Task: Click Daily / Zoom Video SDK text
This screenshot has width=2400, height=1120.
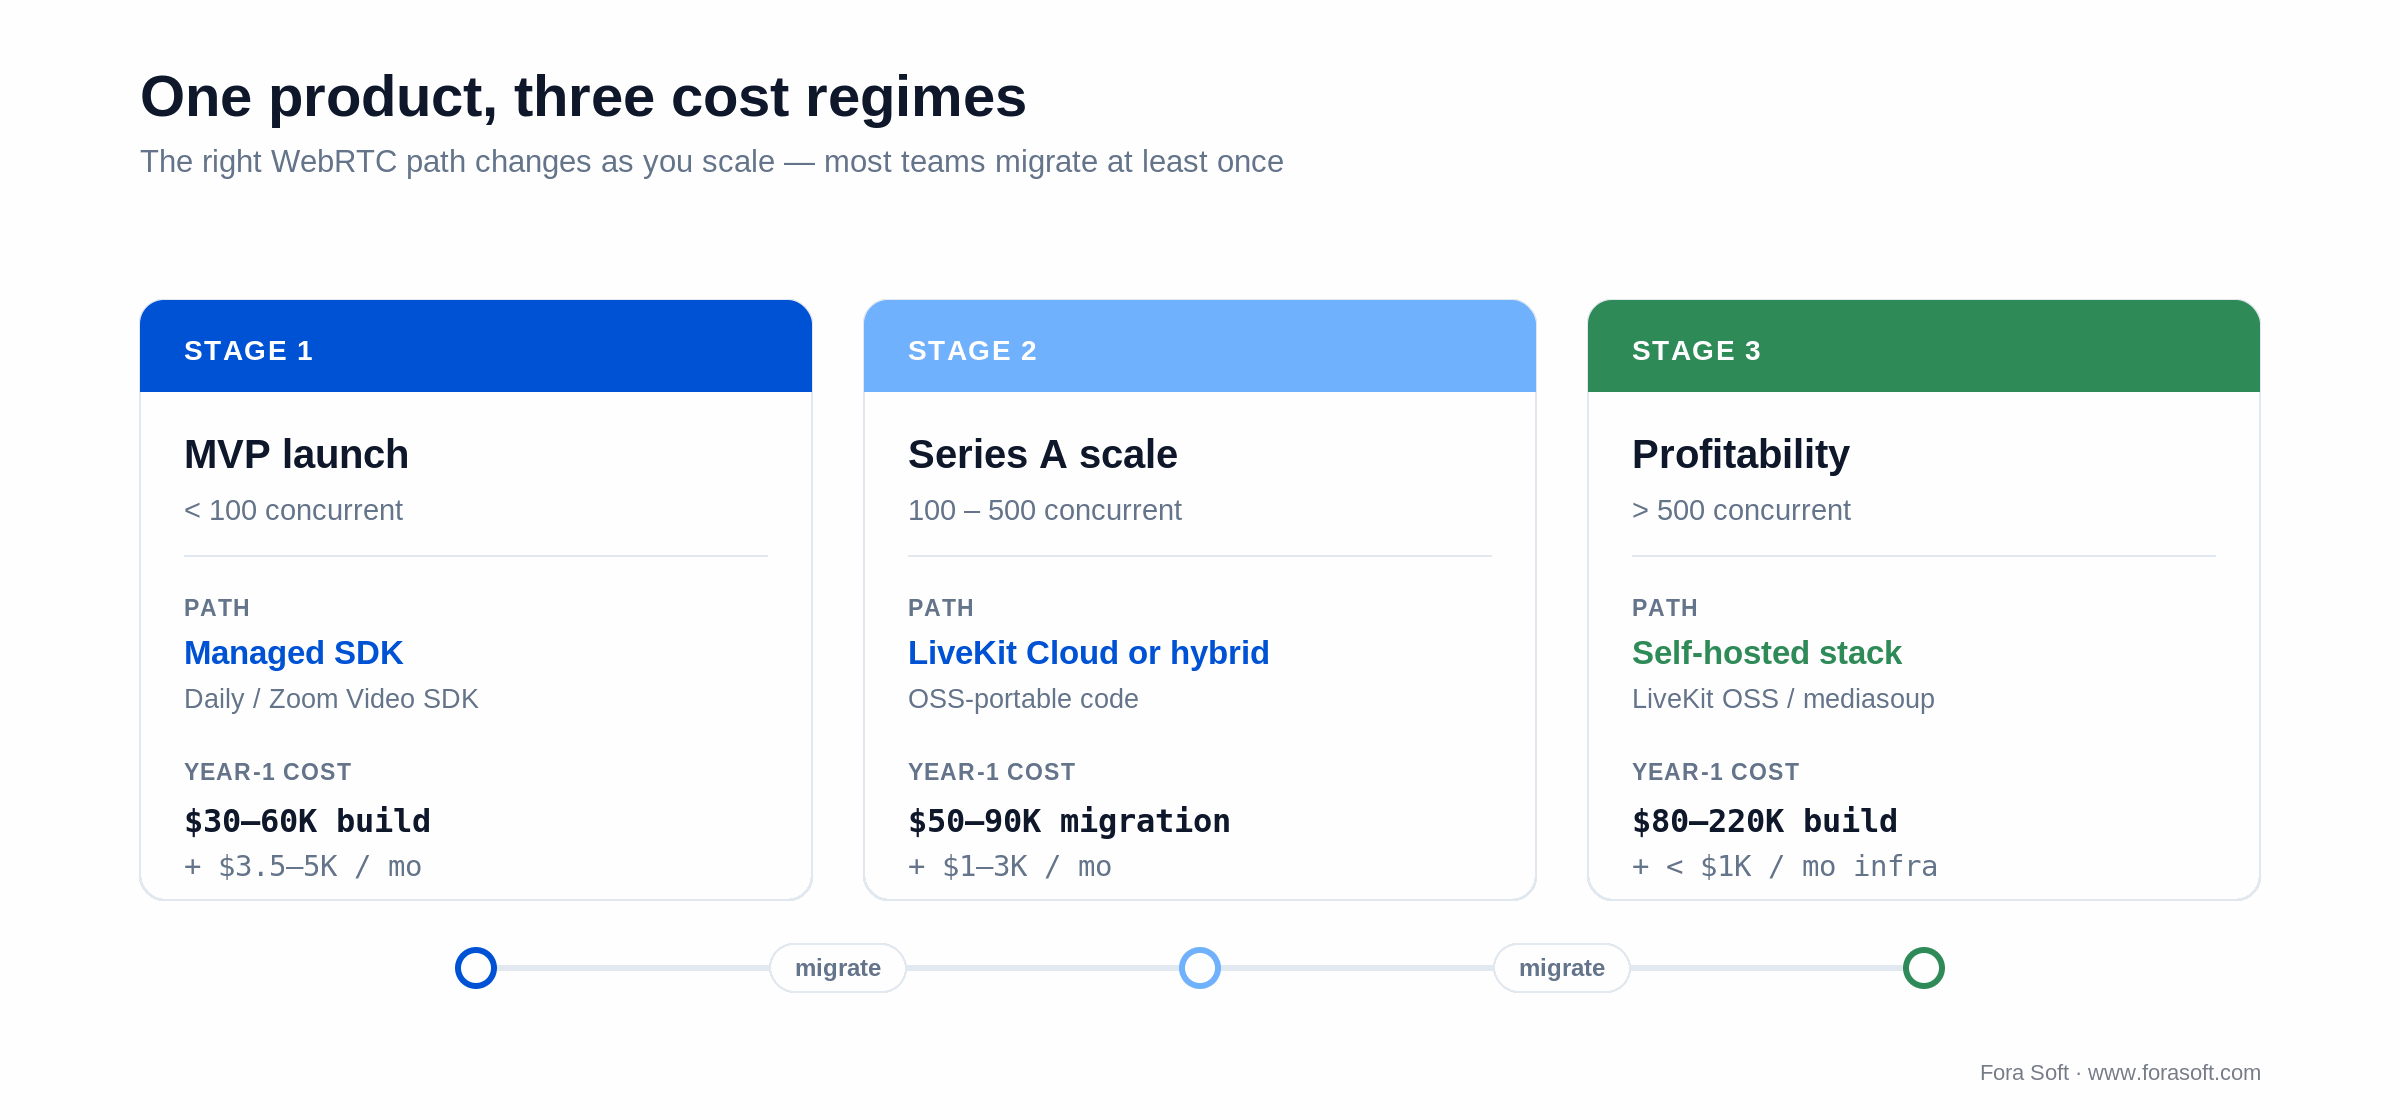Action: [x=331, y=699]
